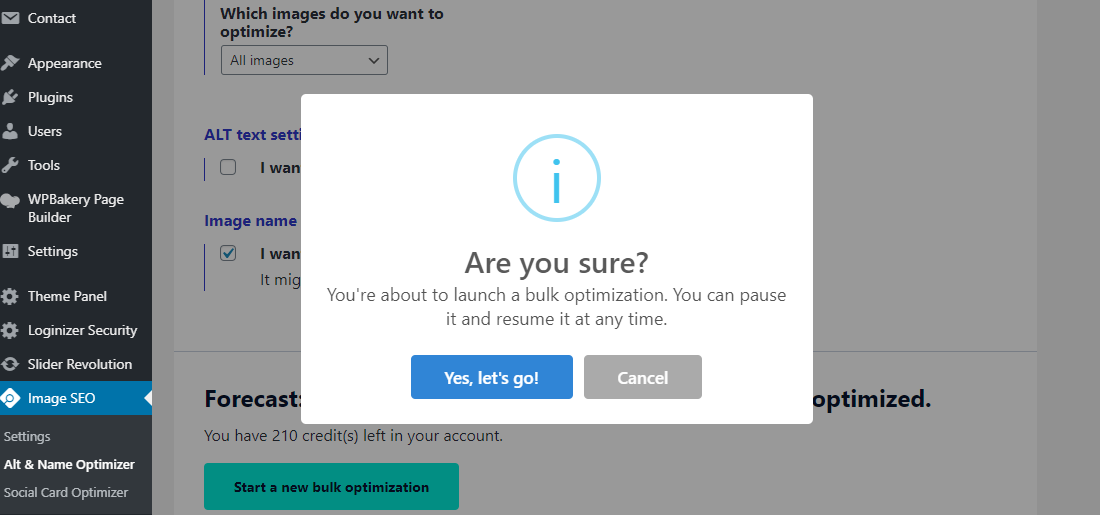Open Loginizer Security menu item

point(82,330)
